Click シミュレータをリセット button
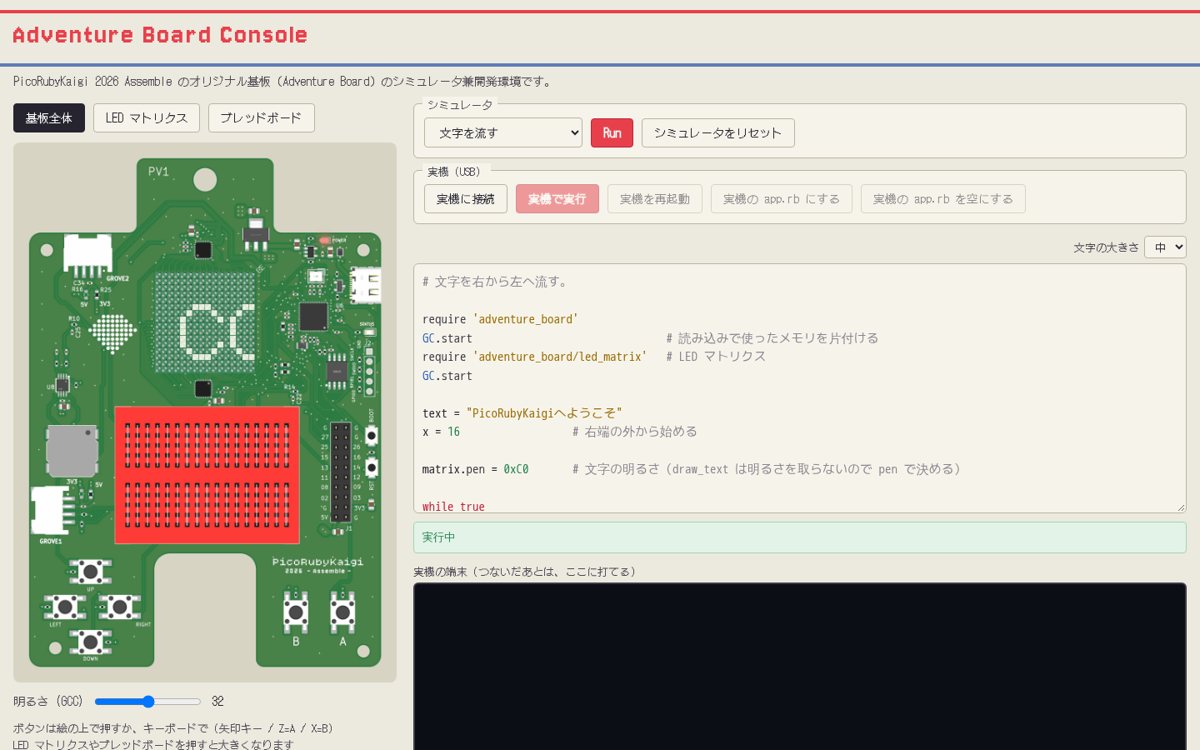 point(718,133)
